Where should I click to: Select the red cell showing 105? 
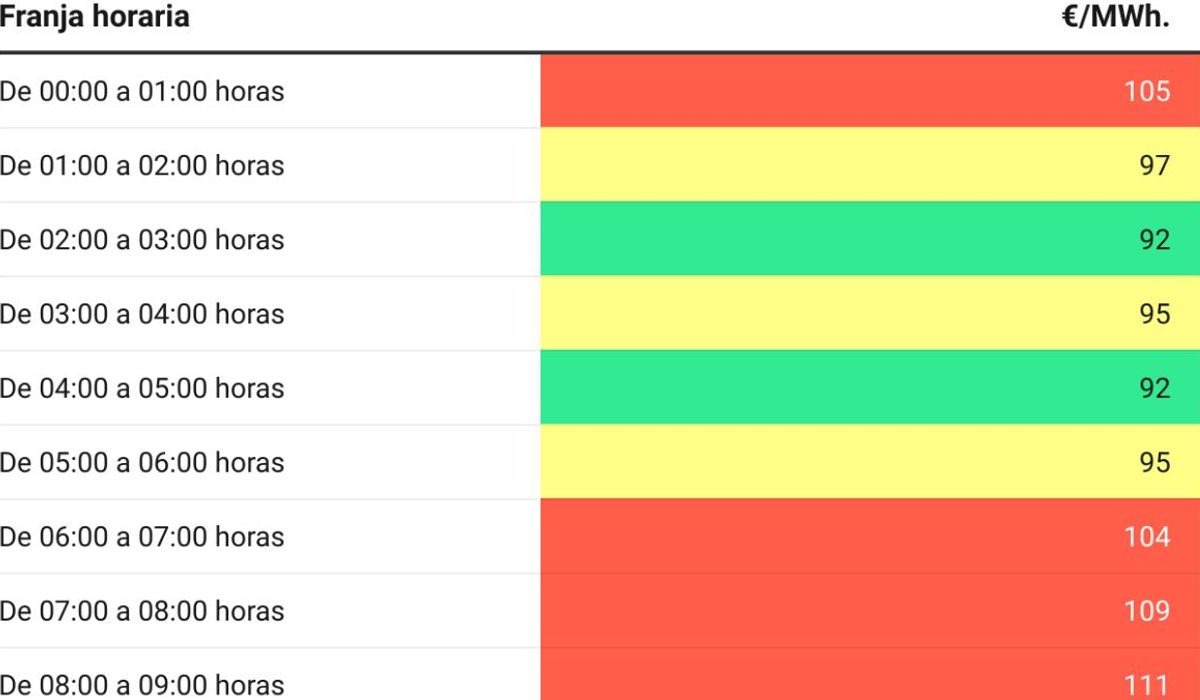point(870,90)
